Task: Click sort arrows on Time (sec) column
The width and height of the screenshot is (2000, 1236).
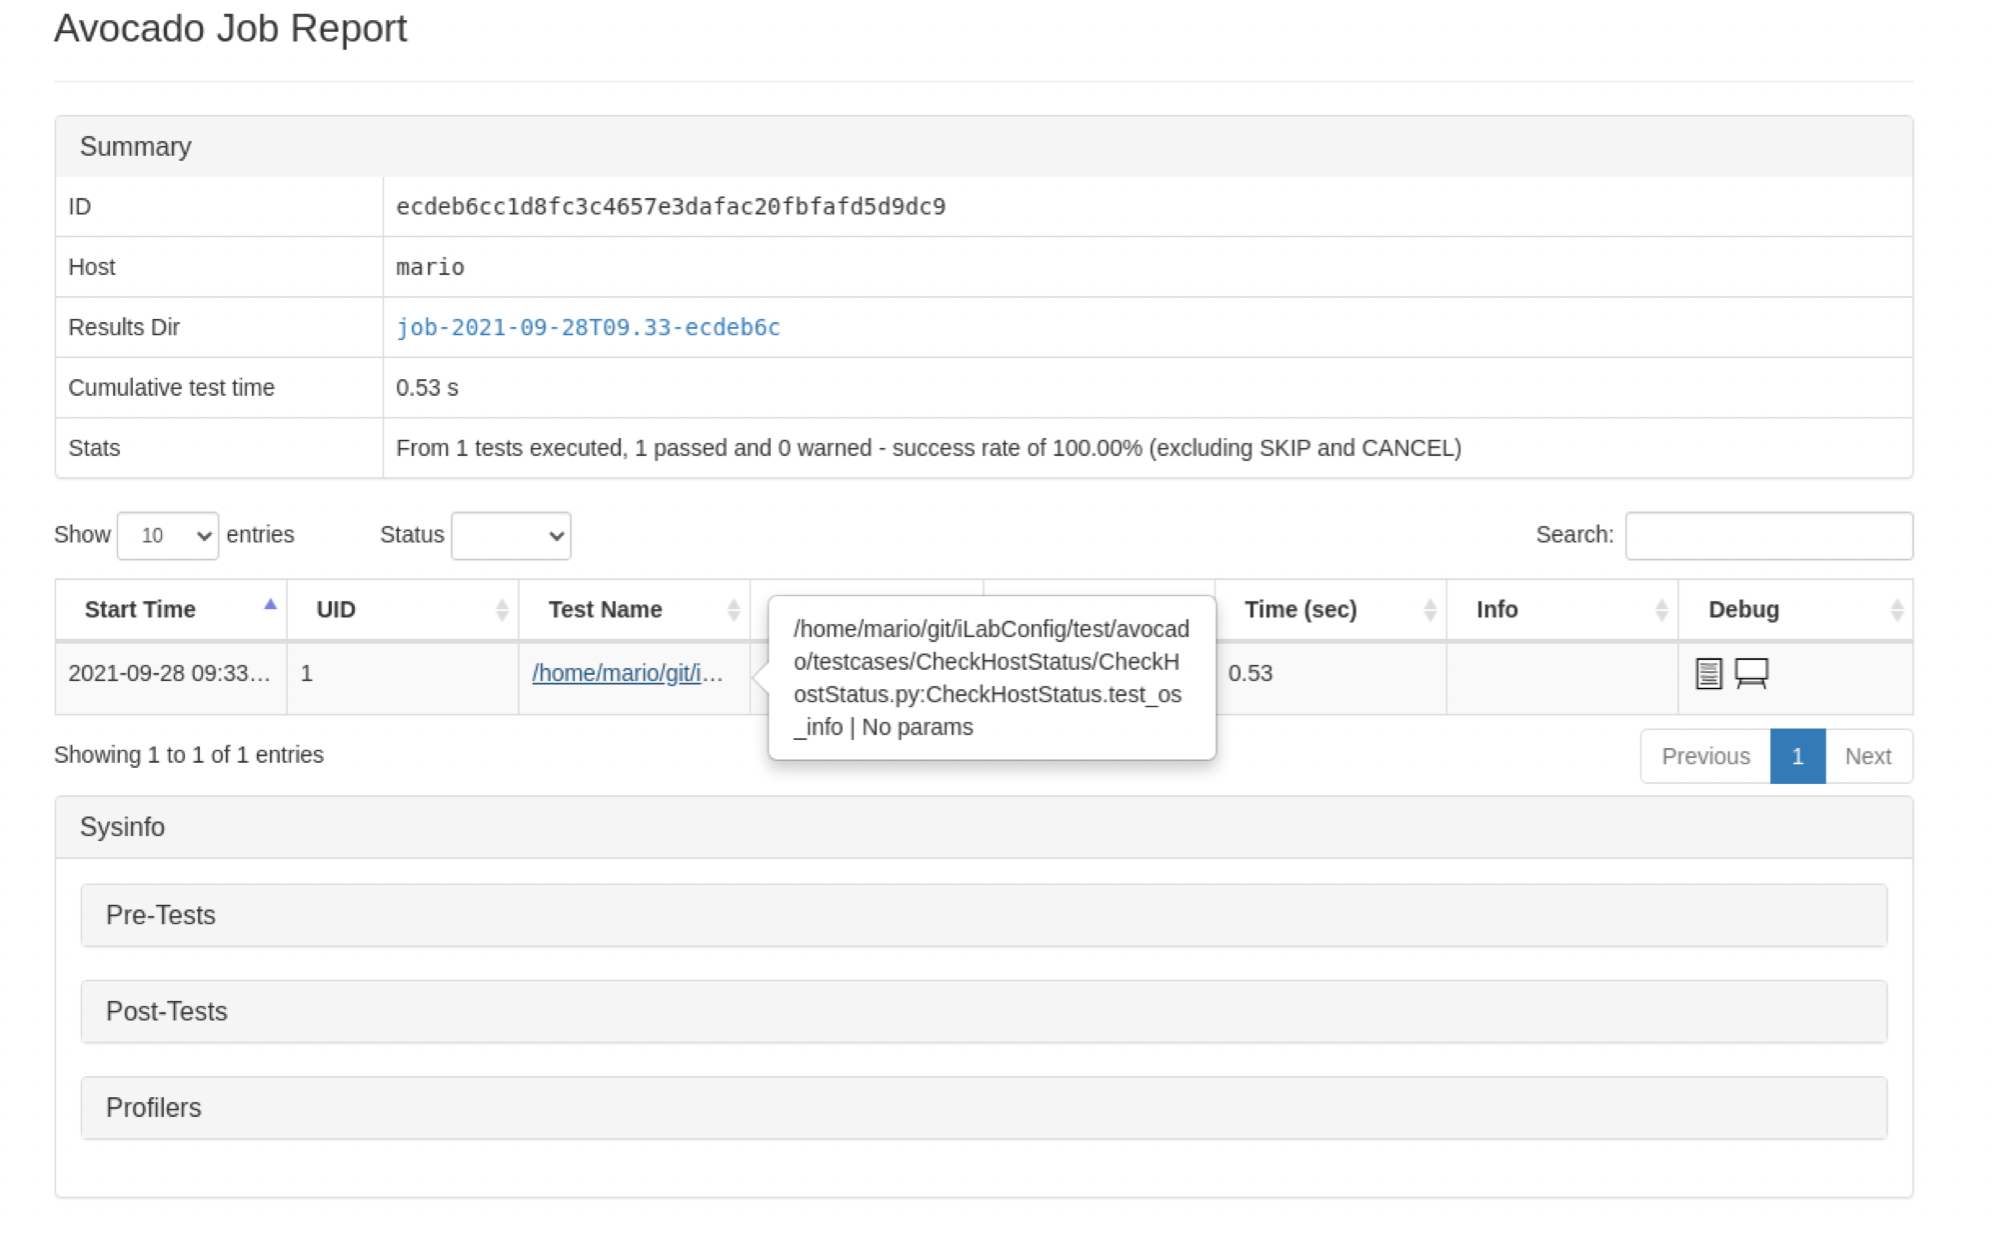Action: [x=1429, y=609]
